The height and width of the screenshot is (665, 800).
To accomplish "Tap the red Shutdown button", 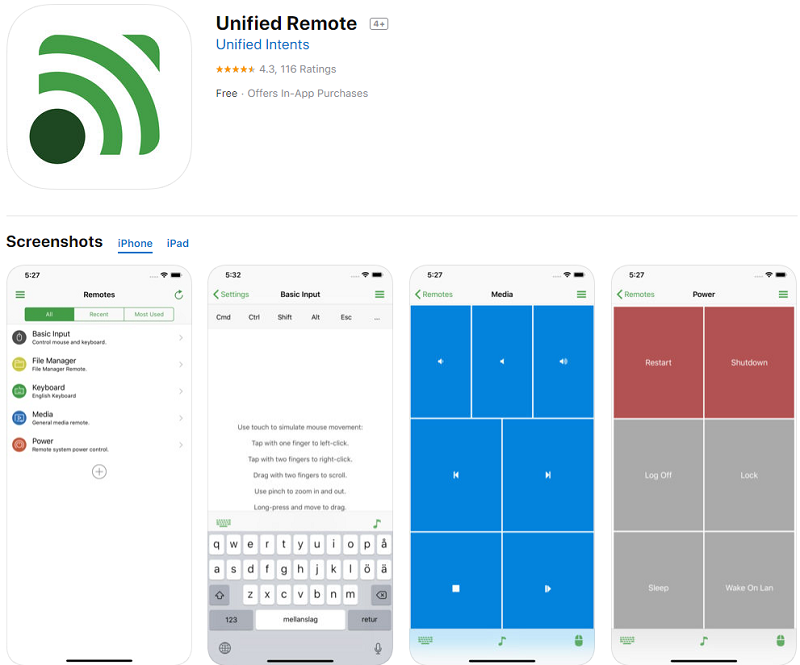I will pos(749,362).
